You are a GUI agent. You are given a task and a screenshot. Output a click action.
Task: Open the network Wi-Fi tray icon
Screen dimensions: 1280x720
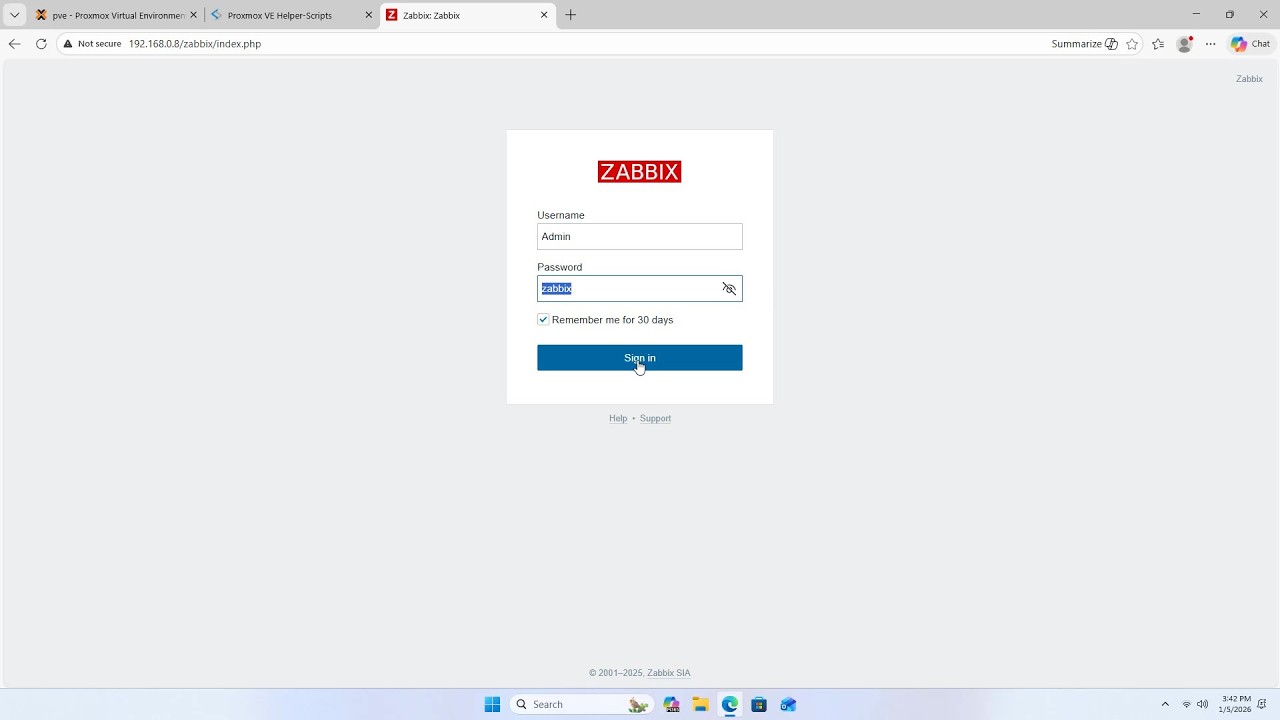coord(1187,705)
